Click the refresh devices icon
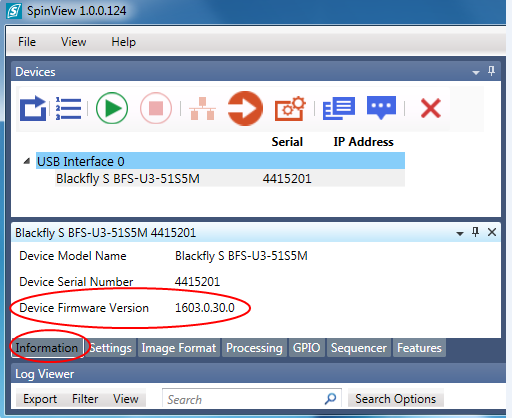 point(33,109)
